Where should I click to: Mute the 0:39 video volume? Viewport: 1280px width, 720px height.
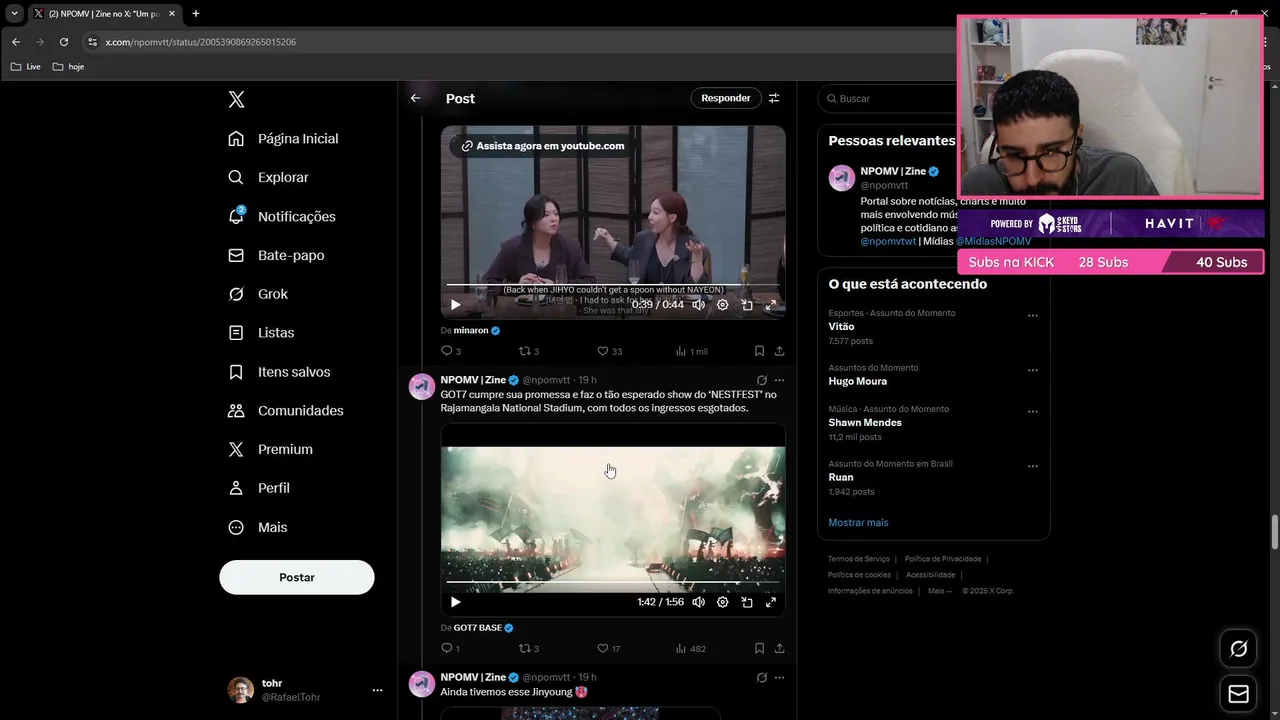click(x=699, y=305)
